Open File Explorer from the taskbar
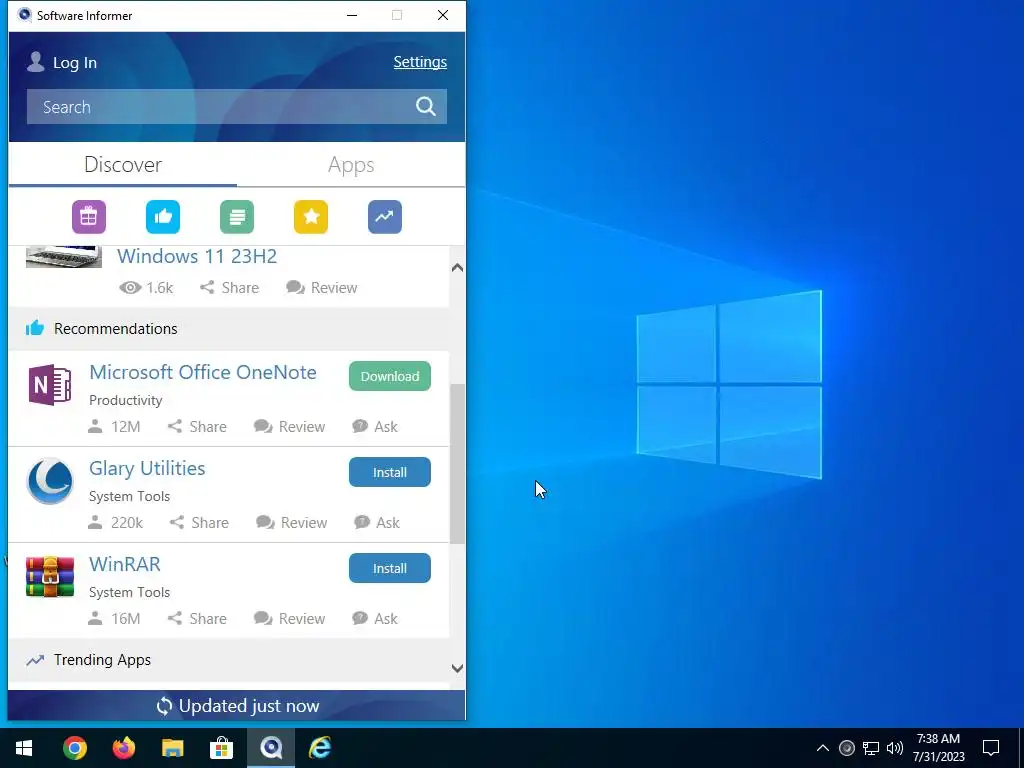Screen dimensions: 1024x768 [172, 748]
